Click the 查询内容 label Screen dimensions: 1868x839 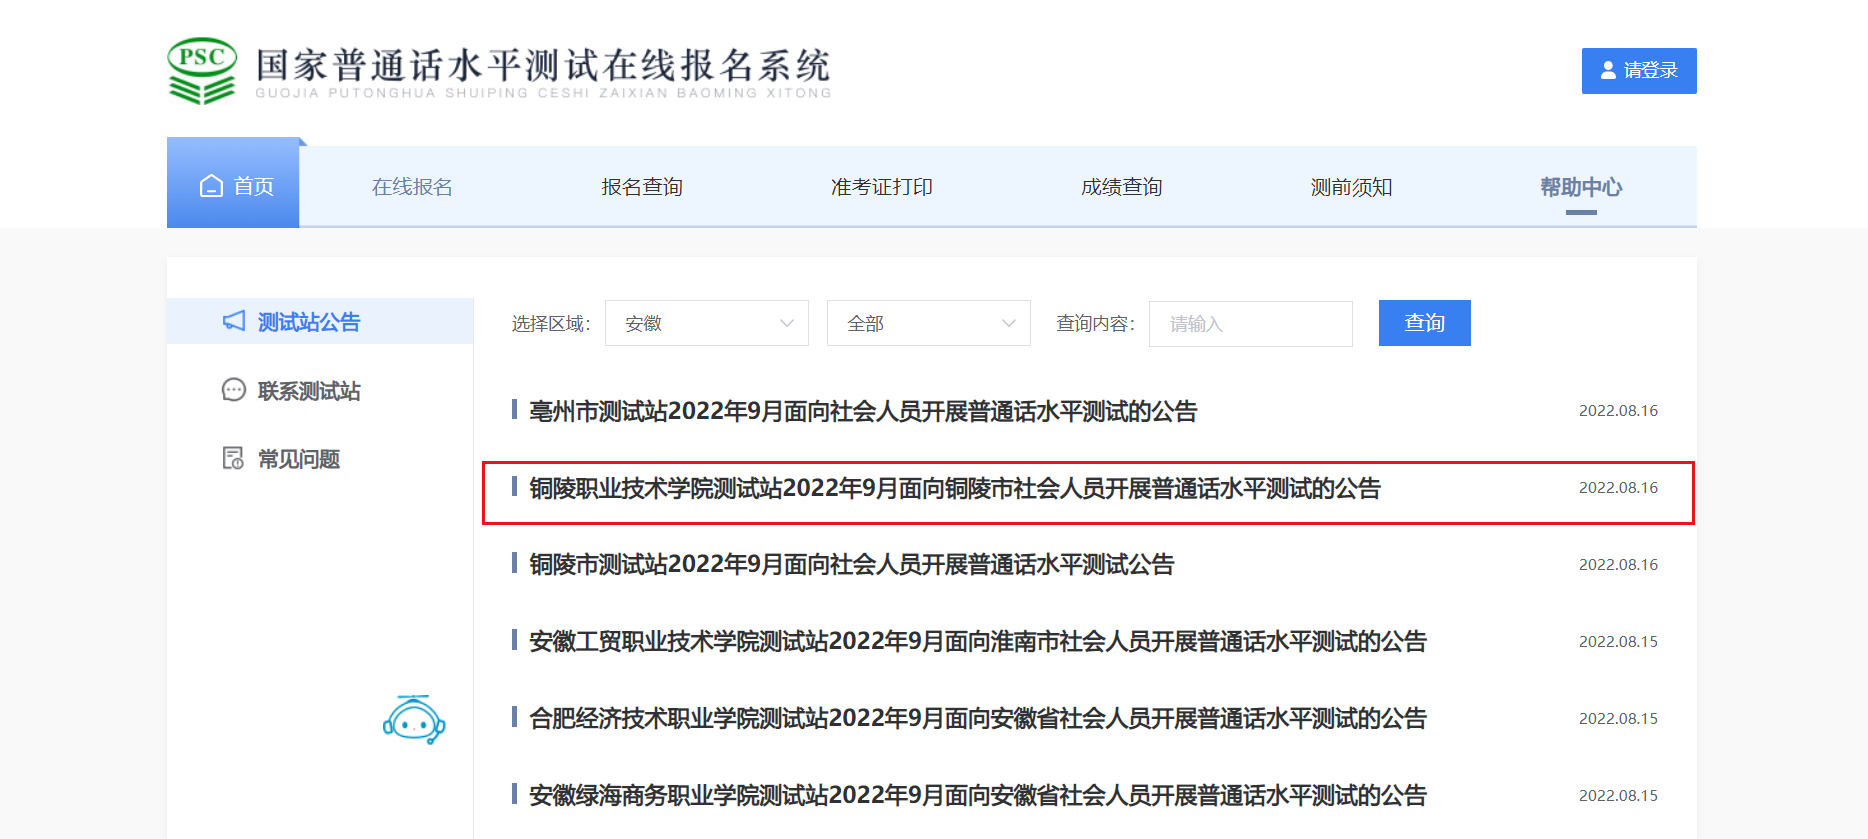point(1096,324)
